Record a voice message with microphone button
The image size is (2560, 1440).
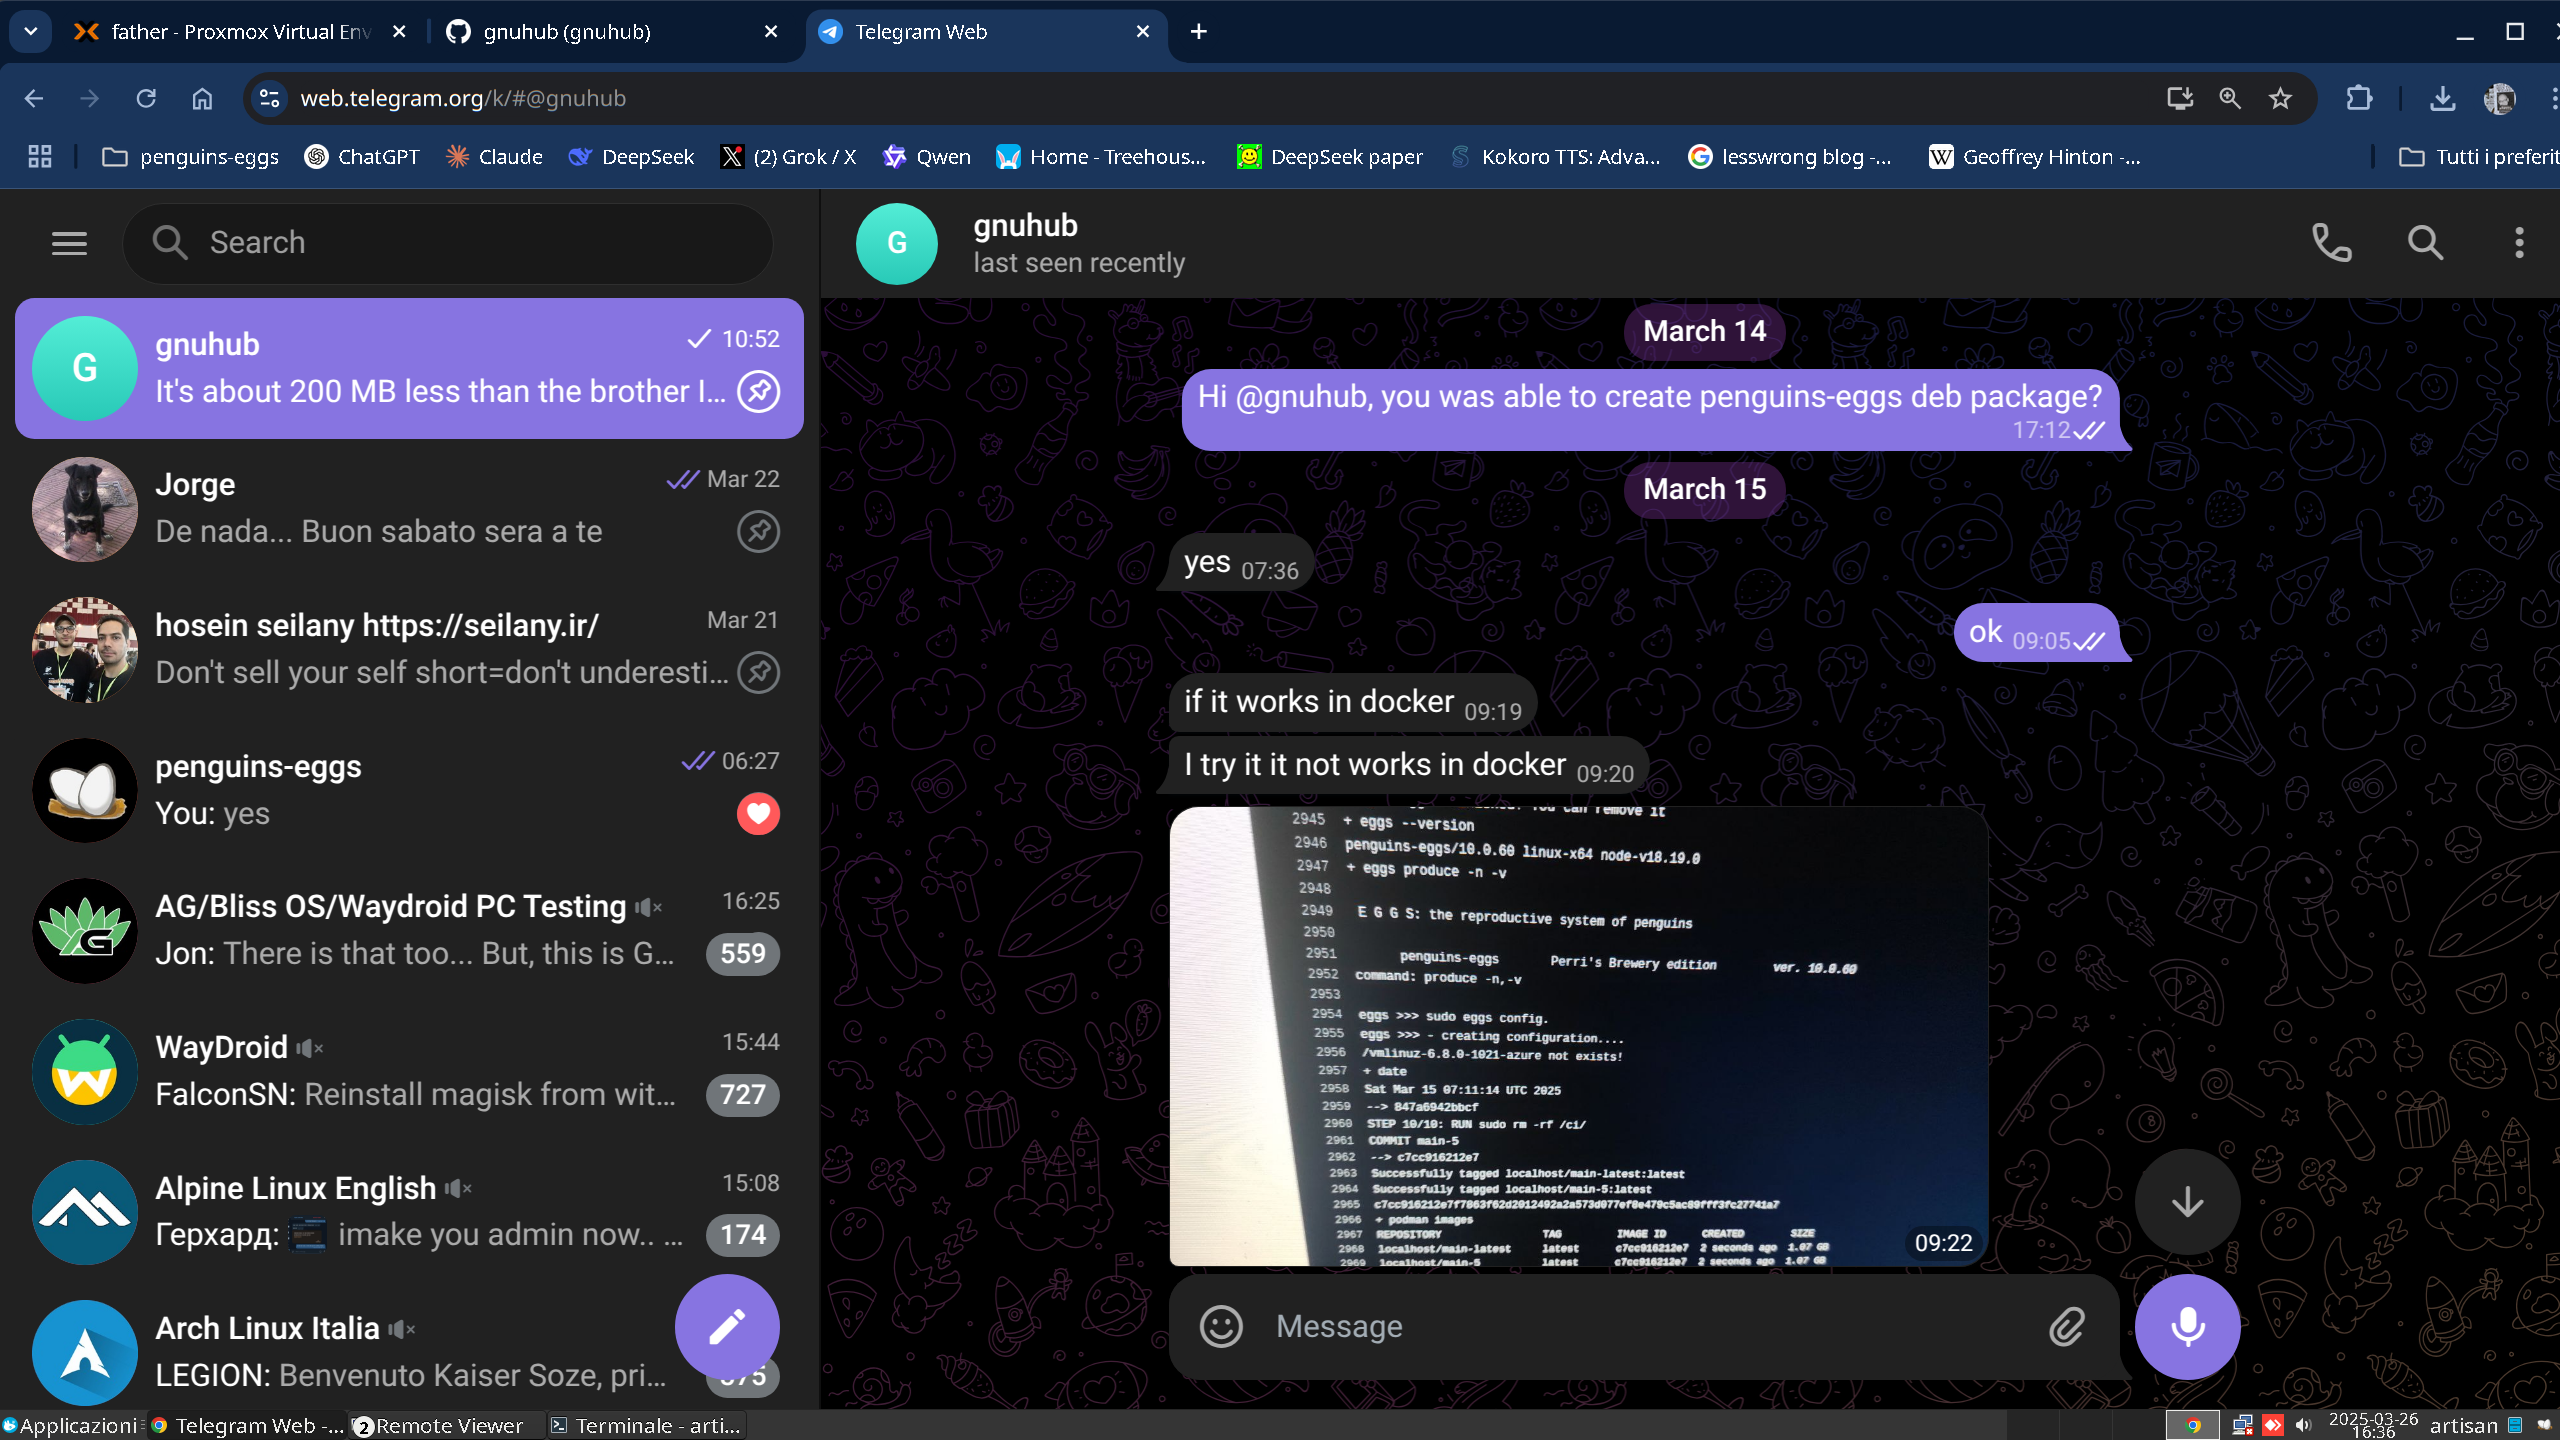2187,1326
